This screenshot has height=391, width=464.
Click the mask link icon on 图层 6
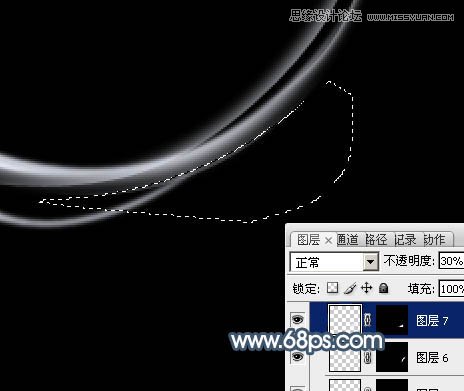click(368, 357)
